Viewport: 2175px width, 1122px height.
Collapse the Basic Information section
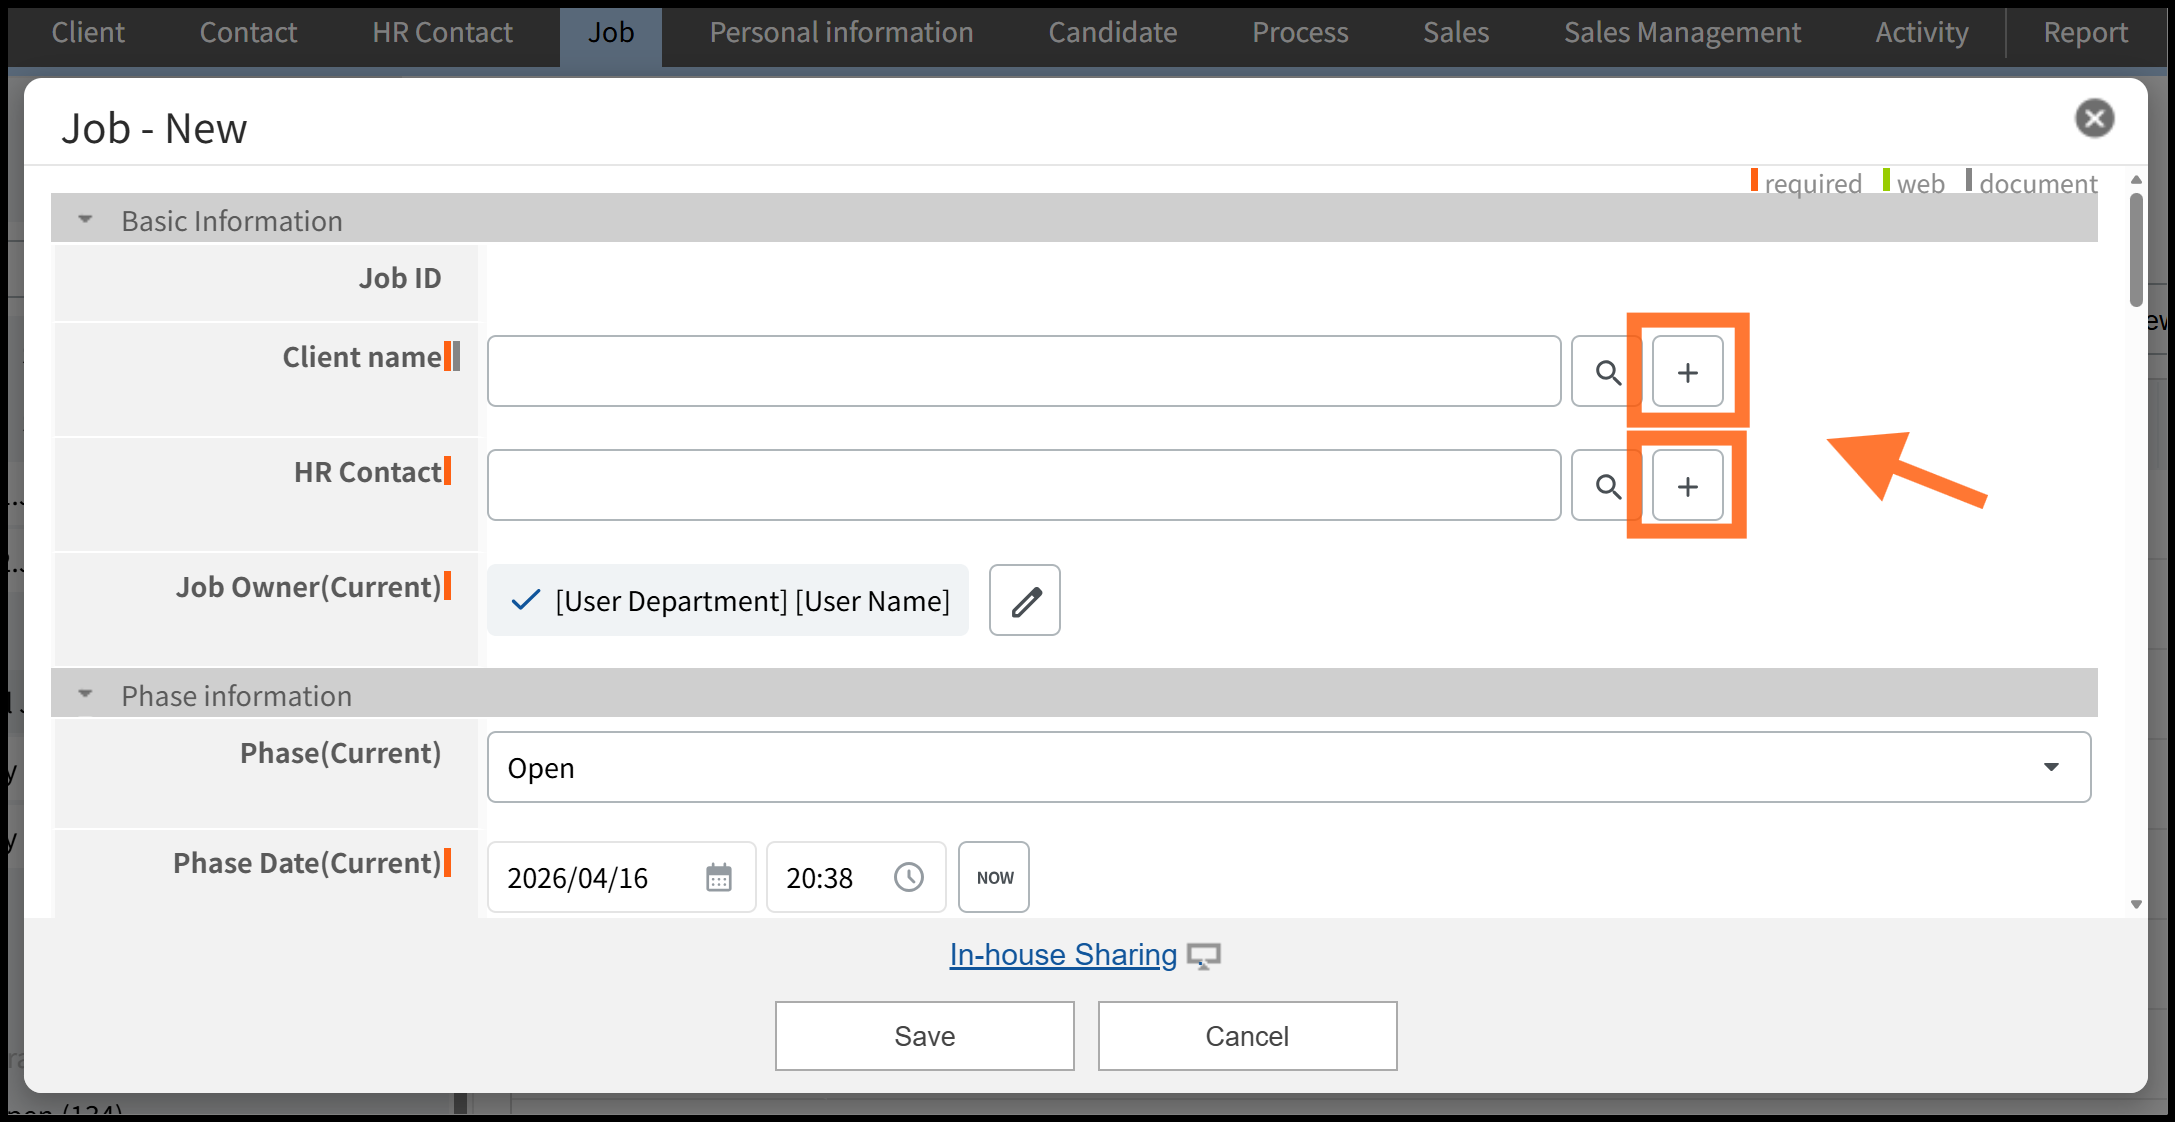point(86,220)
